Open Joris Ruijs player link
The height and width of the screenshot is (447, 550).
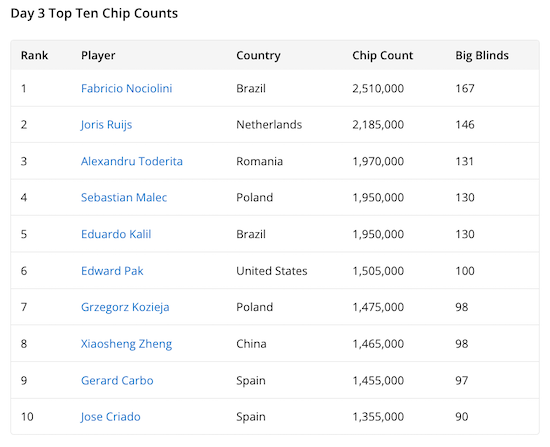[x=106, y=125]
